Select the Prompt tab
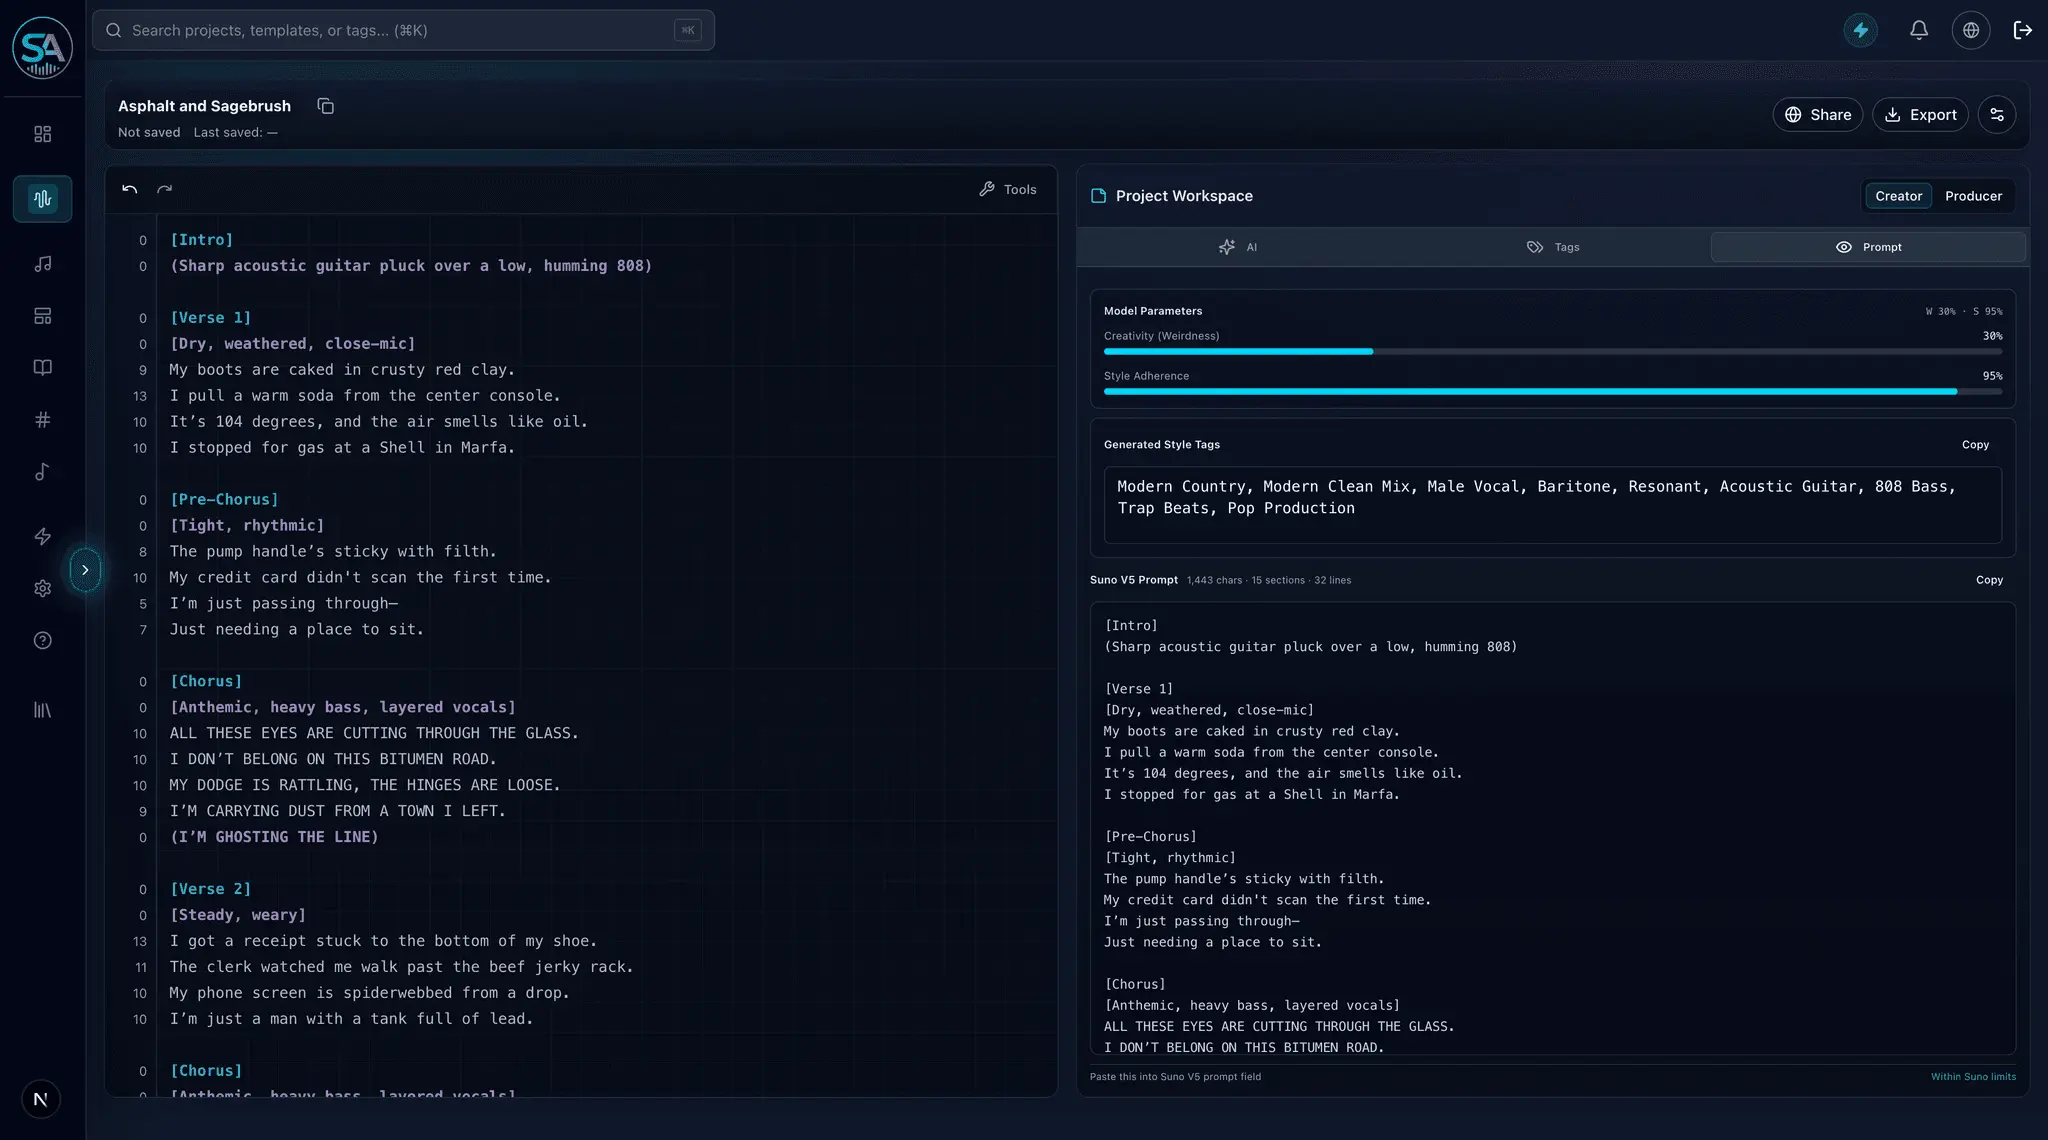Screen dimensions: 2048x1140 (x=1868, y=247)
